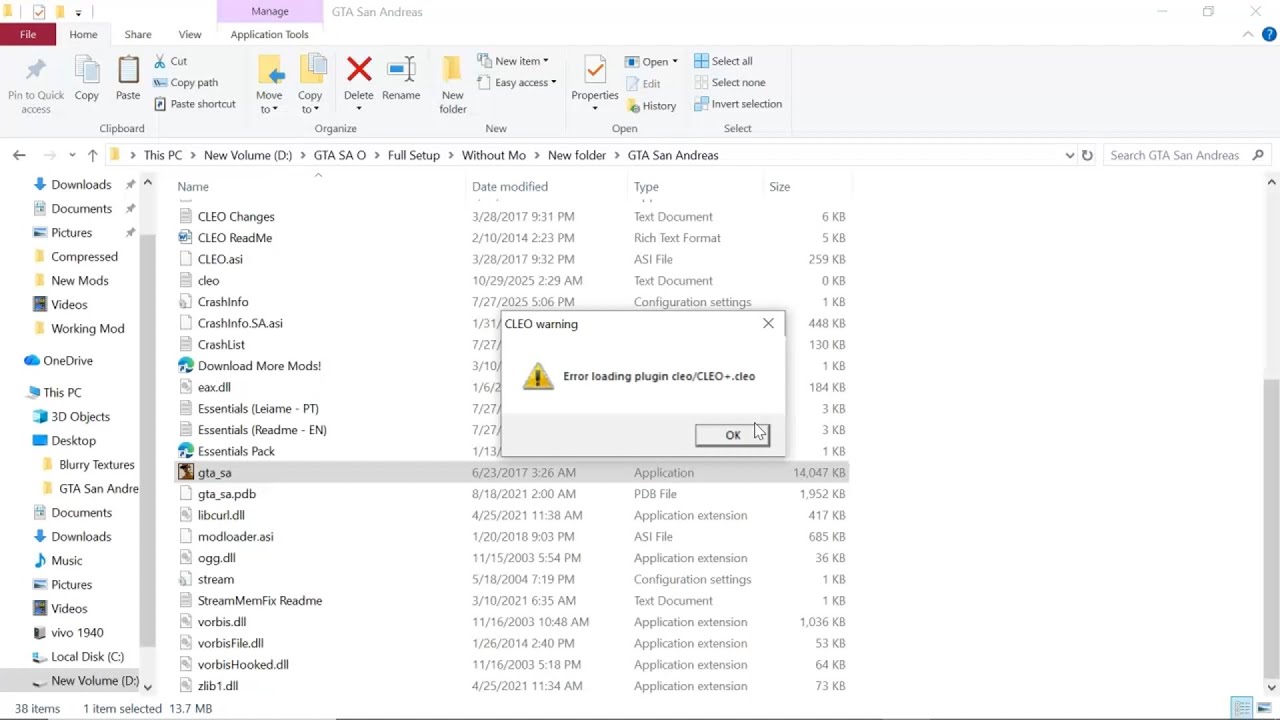Sort files by Date modified column

tap(510, 186)
